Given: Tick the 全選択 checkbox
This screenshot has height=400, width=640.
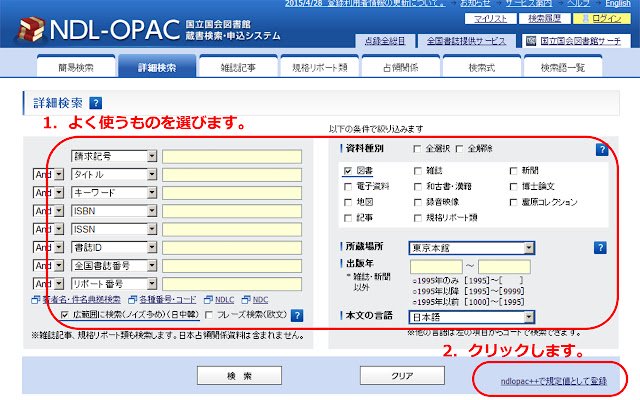Looking at the screenshot, I should [417, 149].
